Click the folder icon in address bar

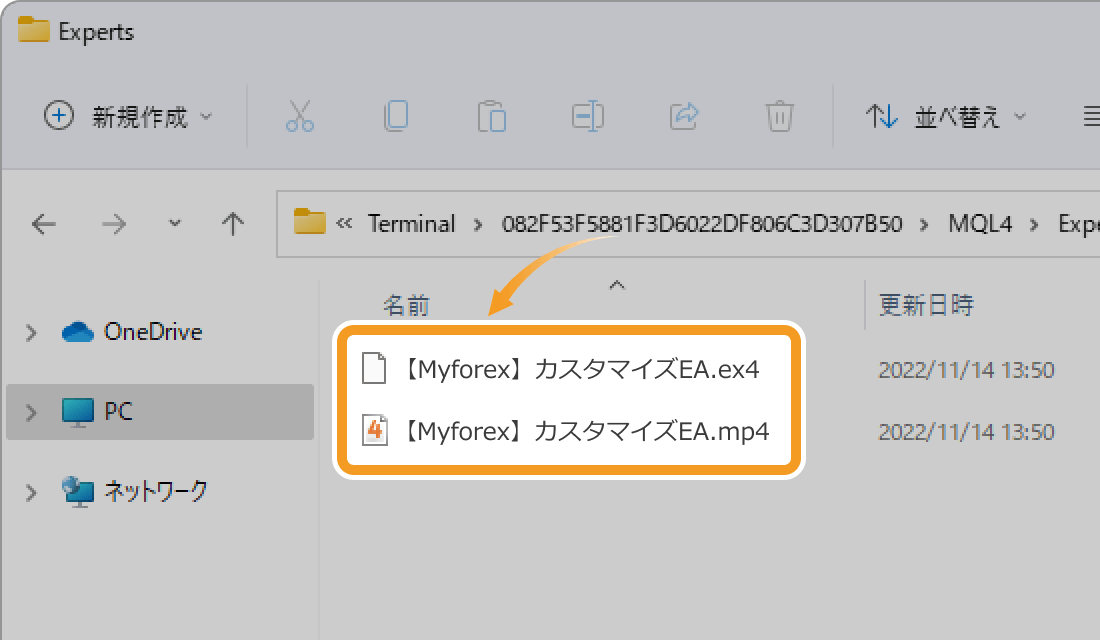(309, 222)
